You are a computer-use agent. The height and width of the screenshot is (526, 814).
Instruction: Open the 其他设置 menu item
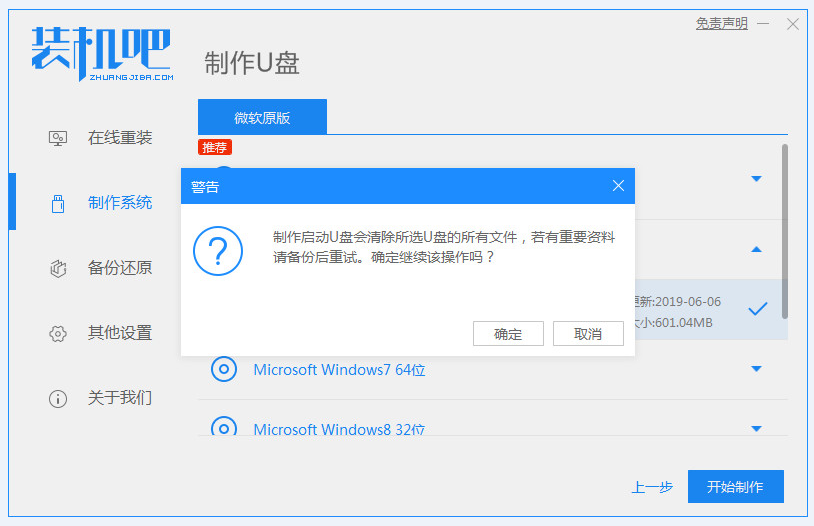(x=120, y=333)
